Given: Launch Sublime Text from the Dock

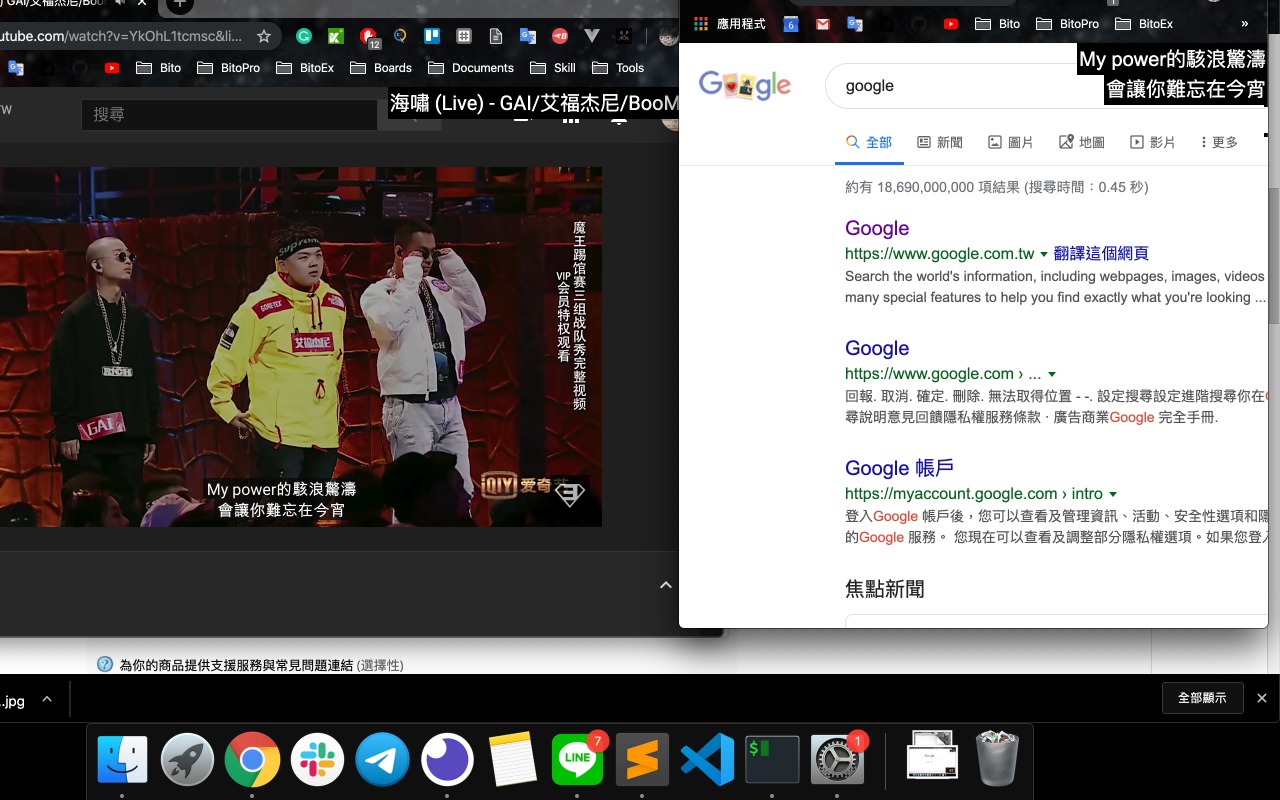Looking at the screenshot, I should pyautogui.click(x=642, y=759).
